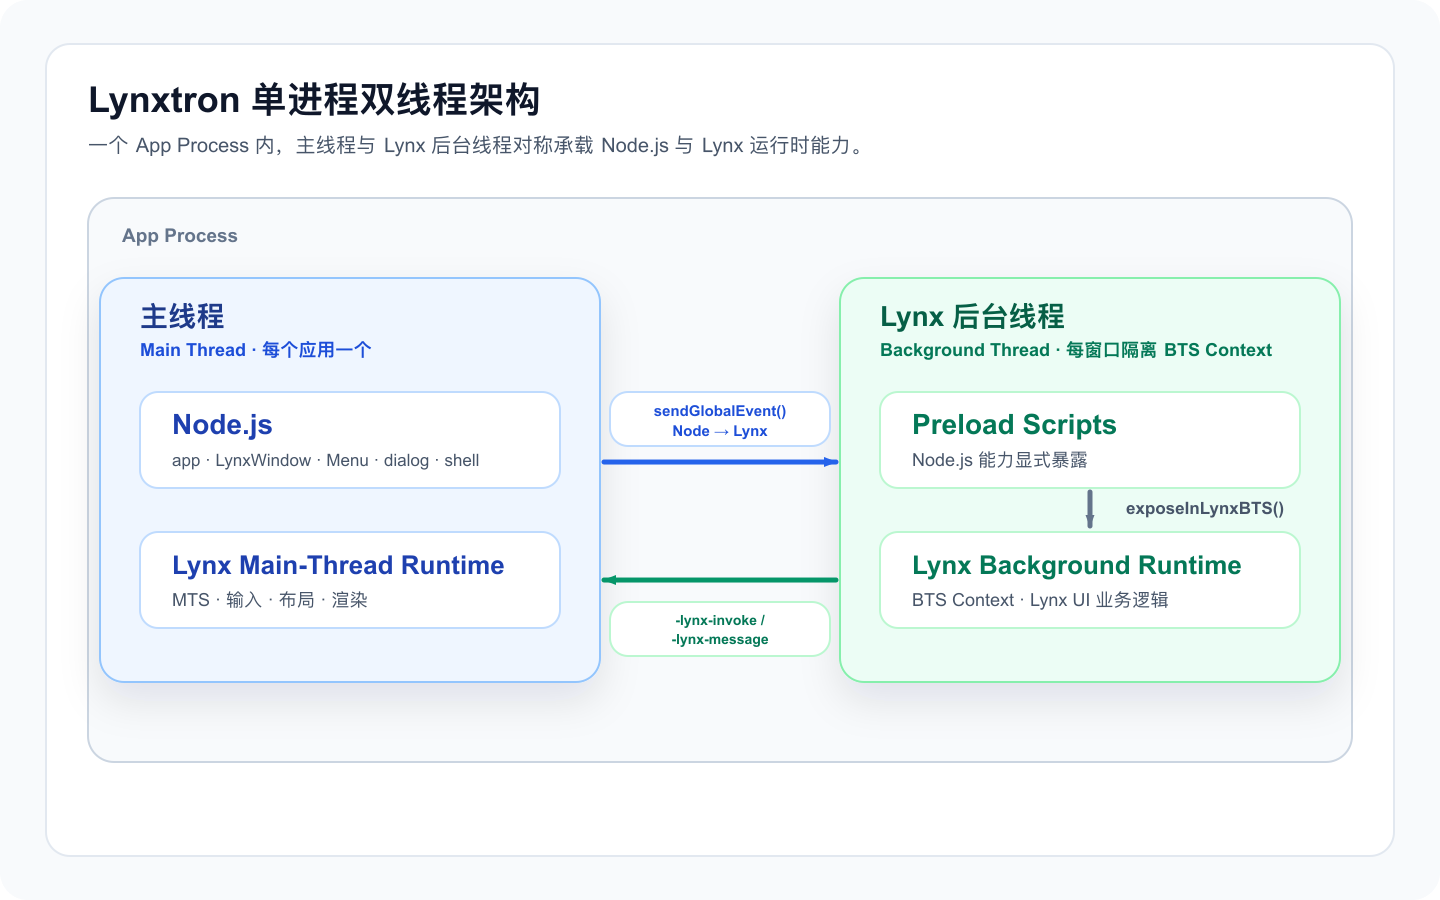1440x900 pixels.
Task: Click "app · LynxWindow · Menu · dialog · shell" text
Action: (325, 460)
